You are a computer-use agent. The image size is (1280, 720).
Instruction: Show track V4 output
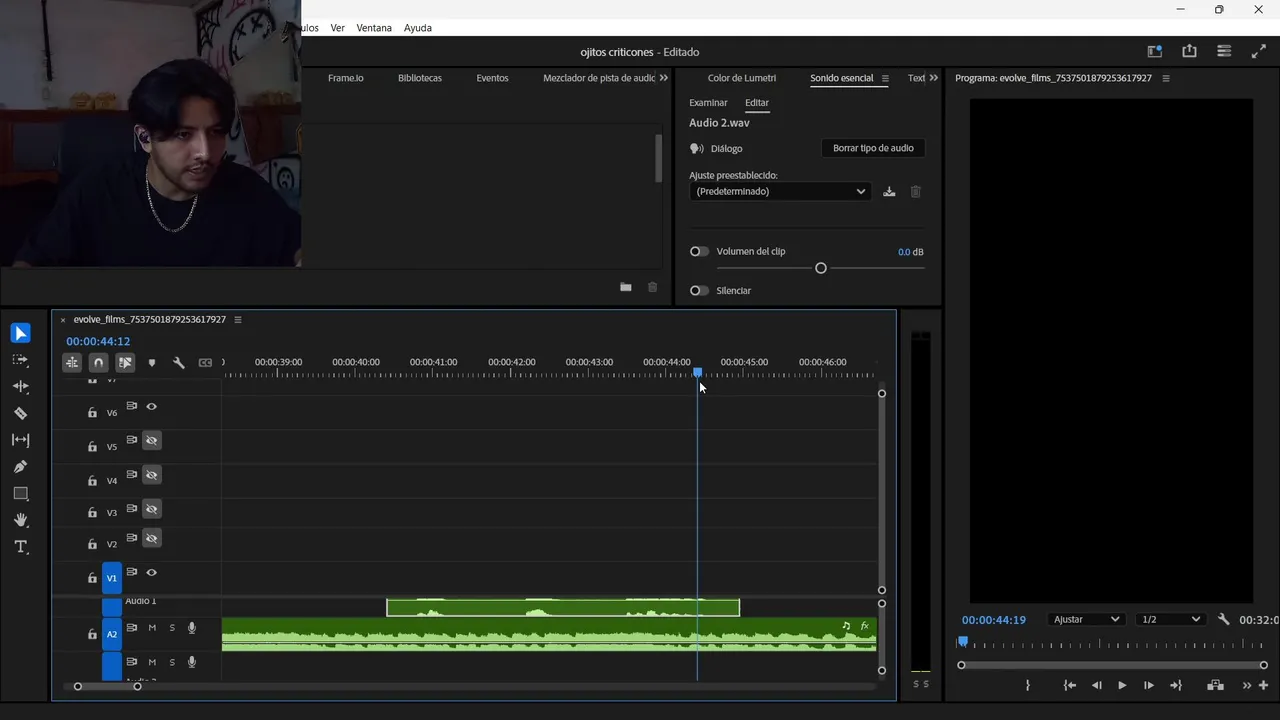click(152, 475)
